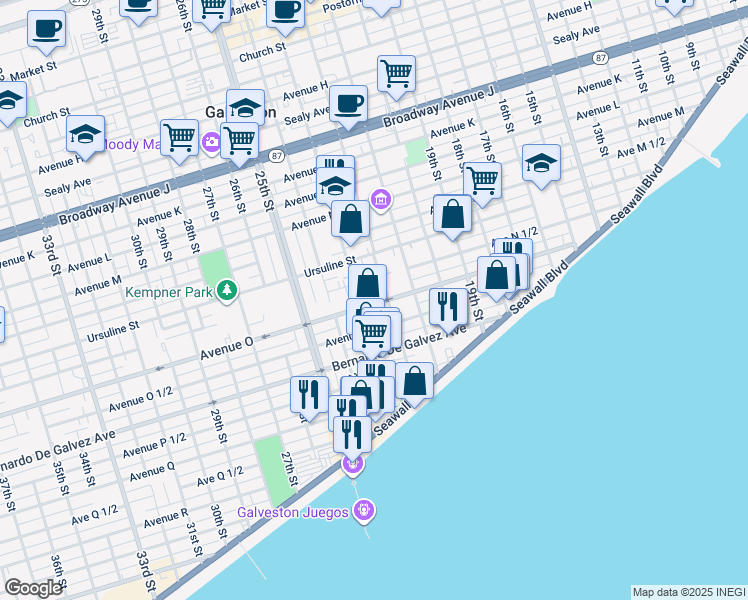Click the cafe cup marker on Sealy Ave

[x=348, y=104]
